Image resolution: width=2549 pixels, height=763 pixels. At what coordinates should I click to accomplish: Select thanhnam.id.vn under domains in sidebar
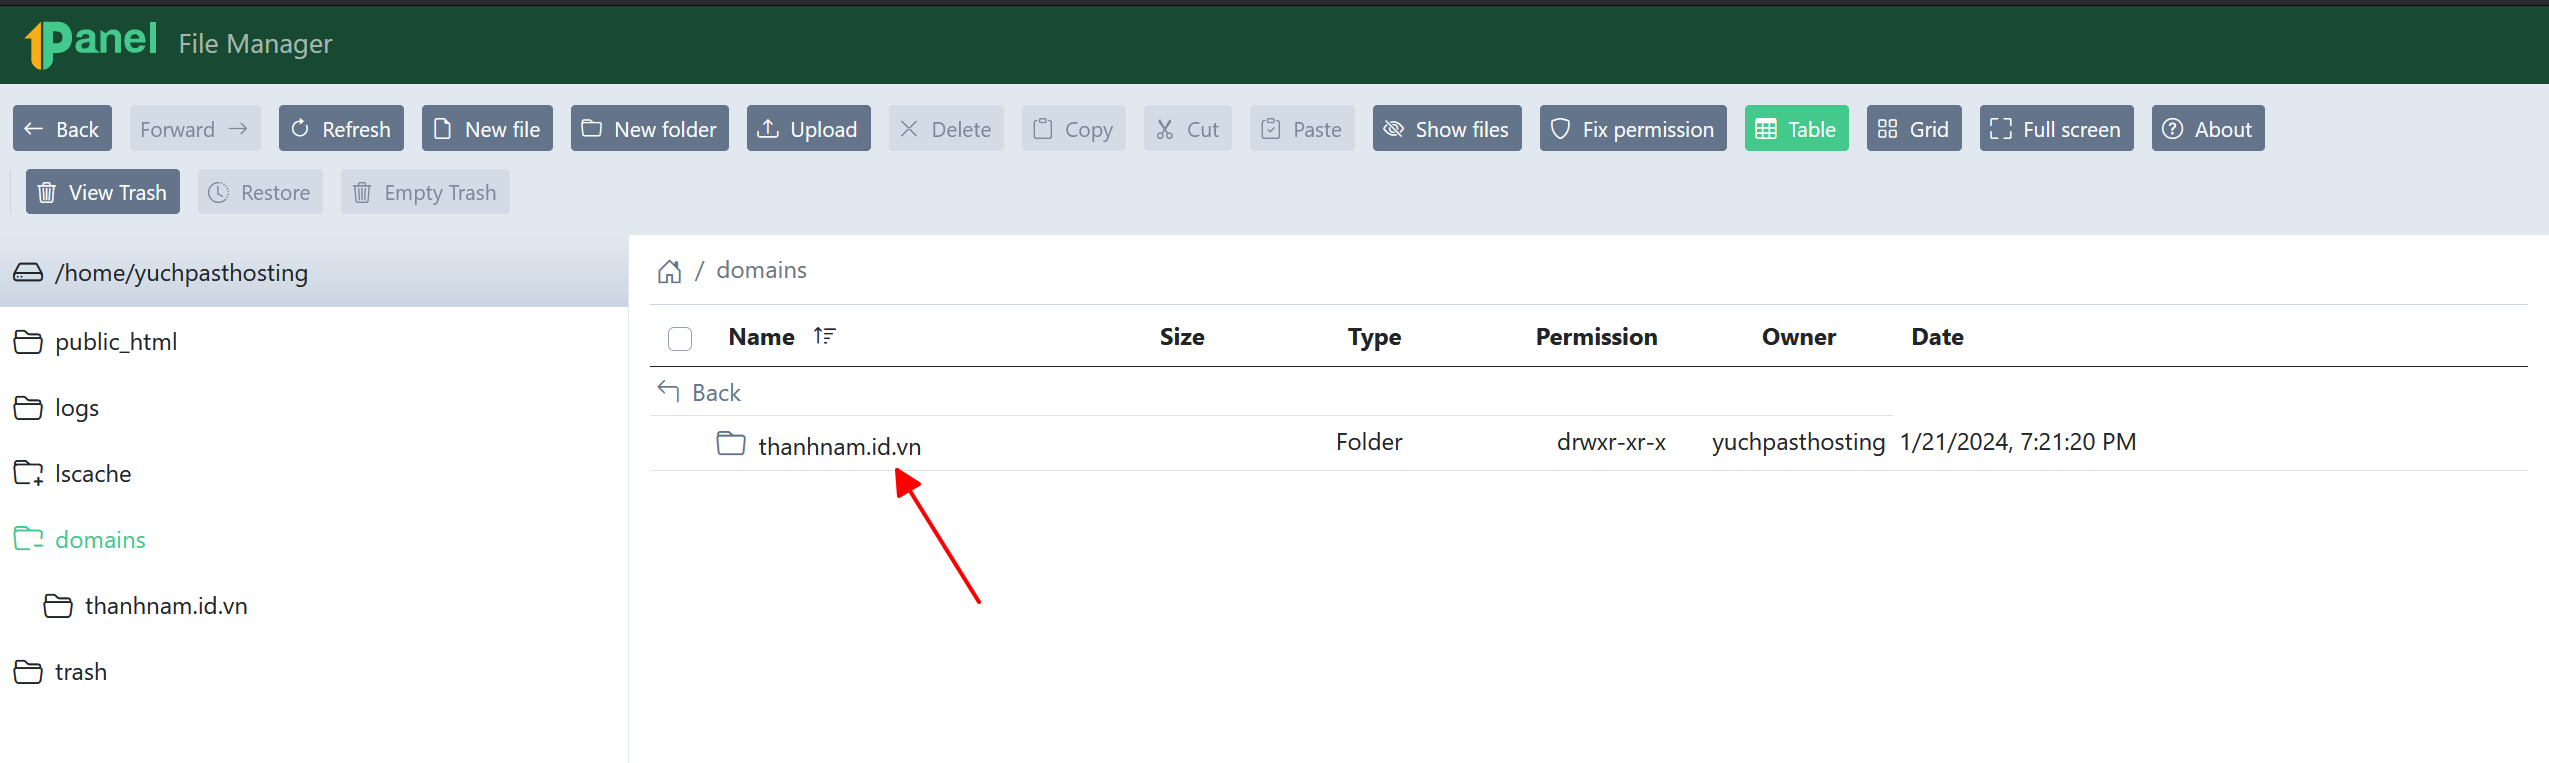(x=166, y=606)
